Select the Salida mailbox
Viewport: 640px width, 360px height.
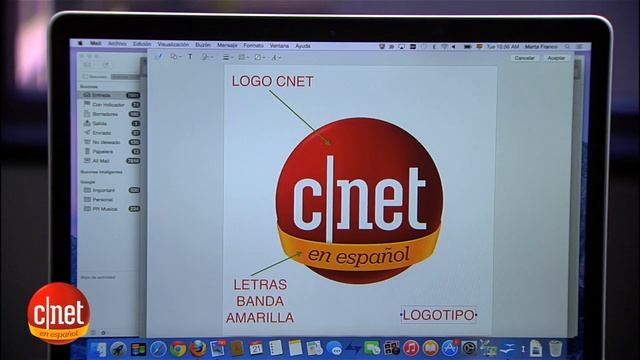(x=110, y=124)
